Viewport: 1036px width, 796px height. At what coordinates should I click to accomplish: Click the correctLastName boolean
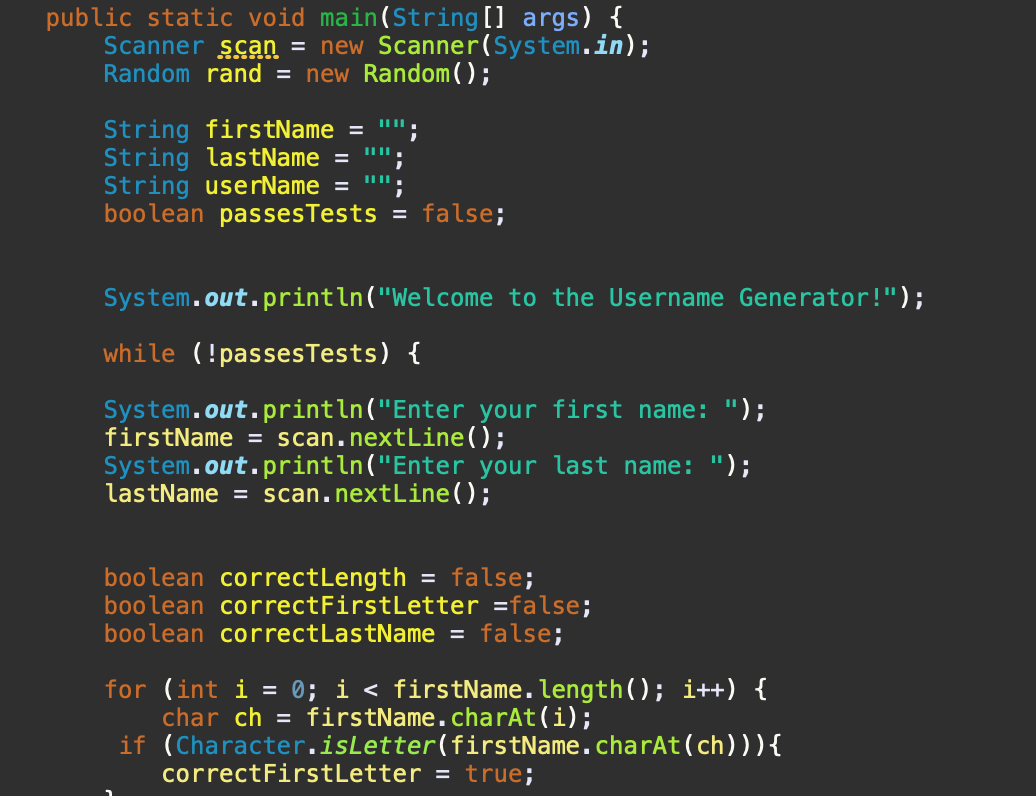325,633
